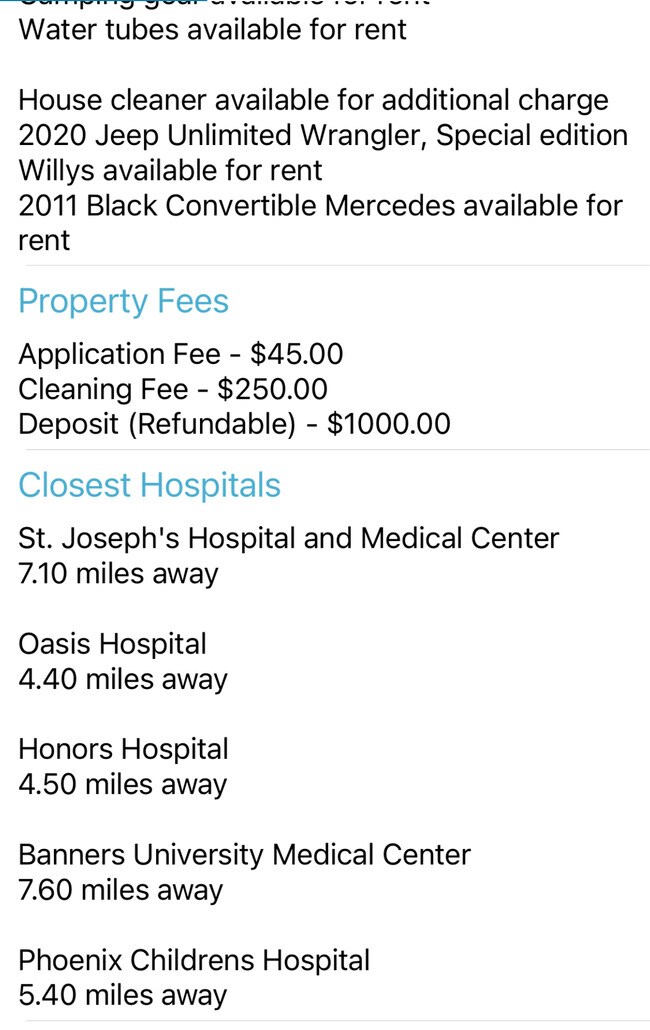
Task: Select the Cleaning Fee - $250.00 line
Action: [x=173, y=389]
